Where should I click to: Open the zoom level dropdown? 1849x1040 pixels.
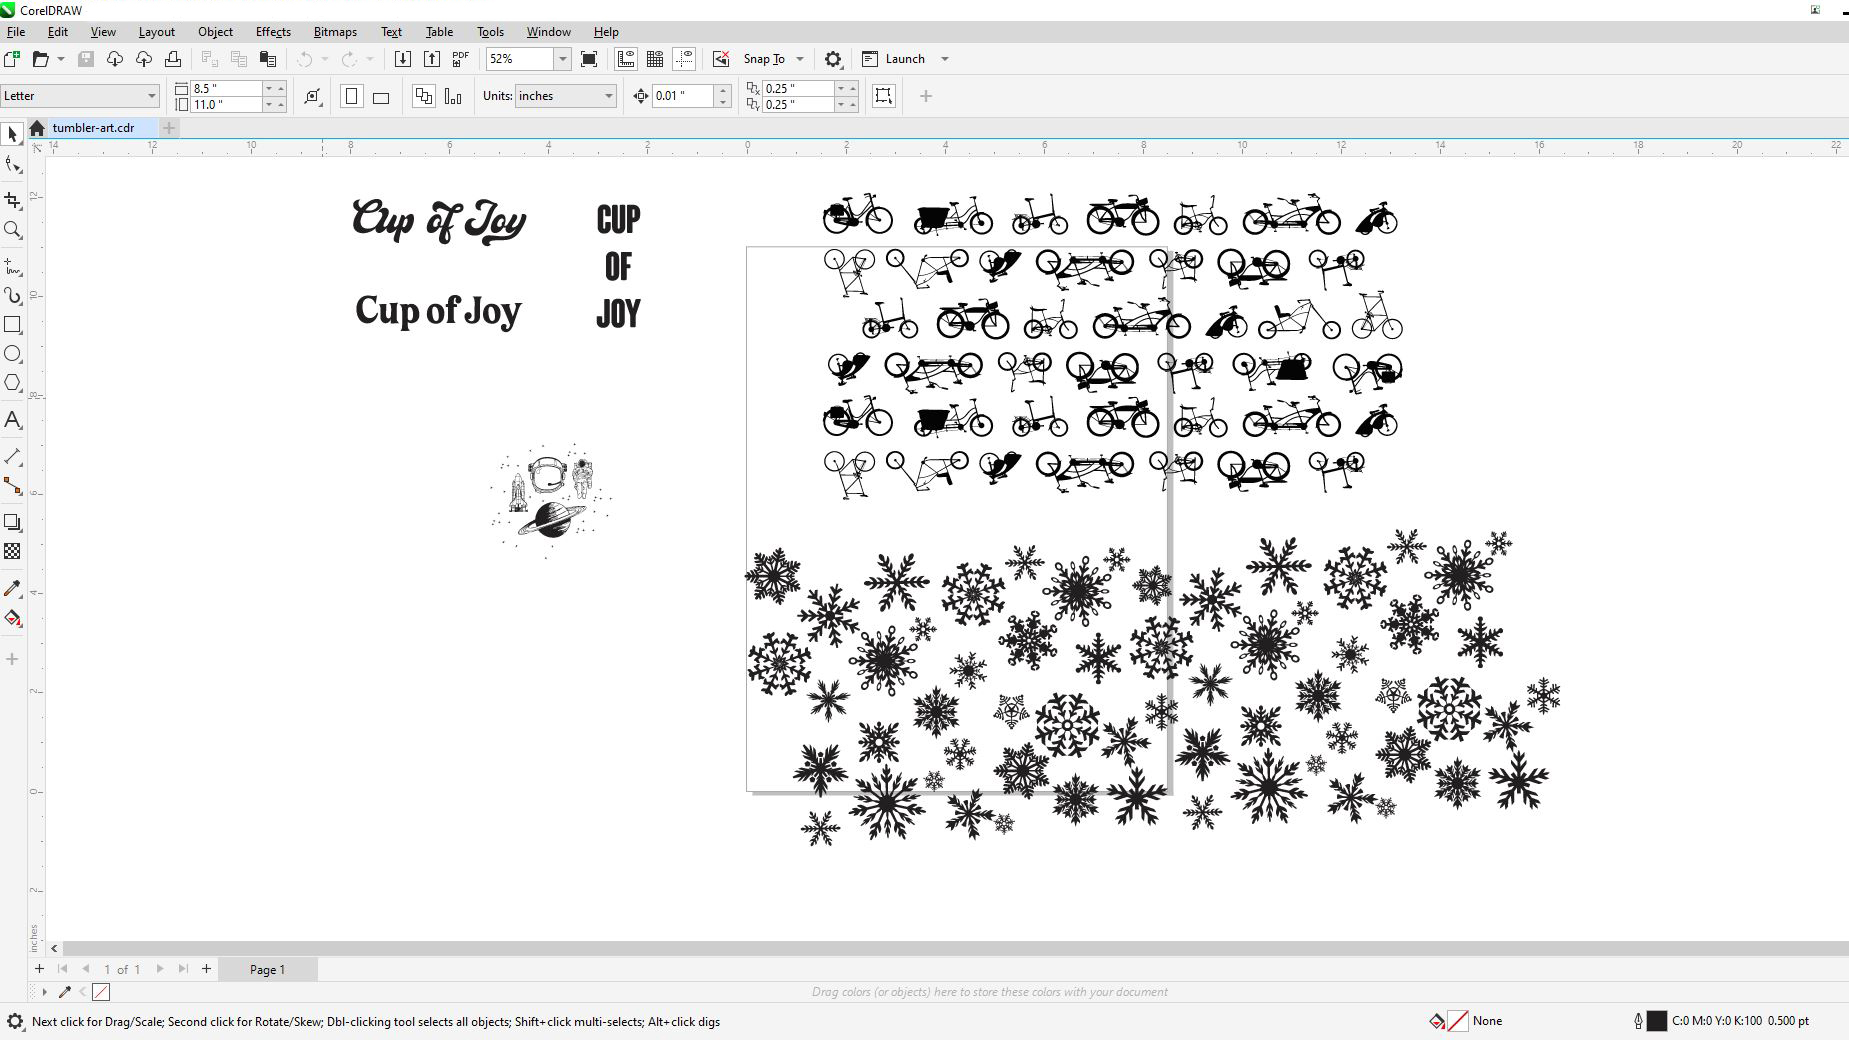click(563, 59)
